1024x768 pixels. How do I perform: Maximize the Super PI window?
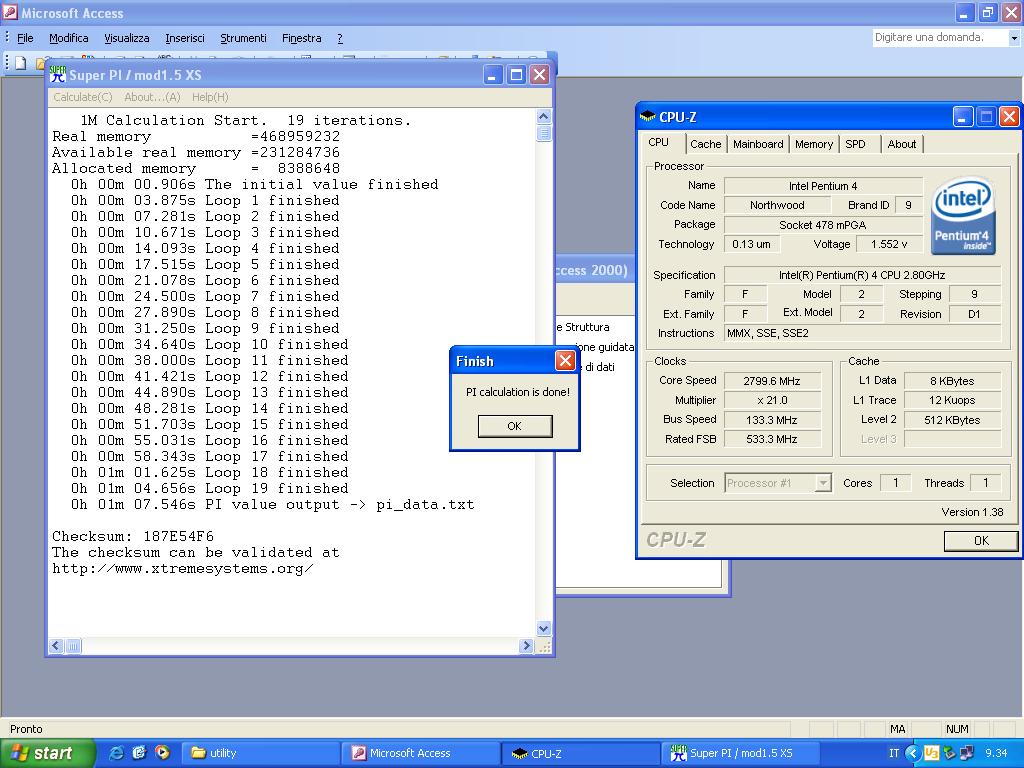pyautogui.click(x=516, y=75)
